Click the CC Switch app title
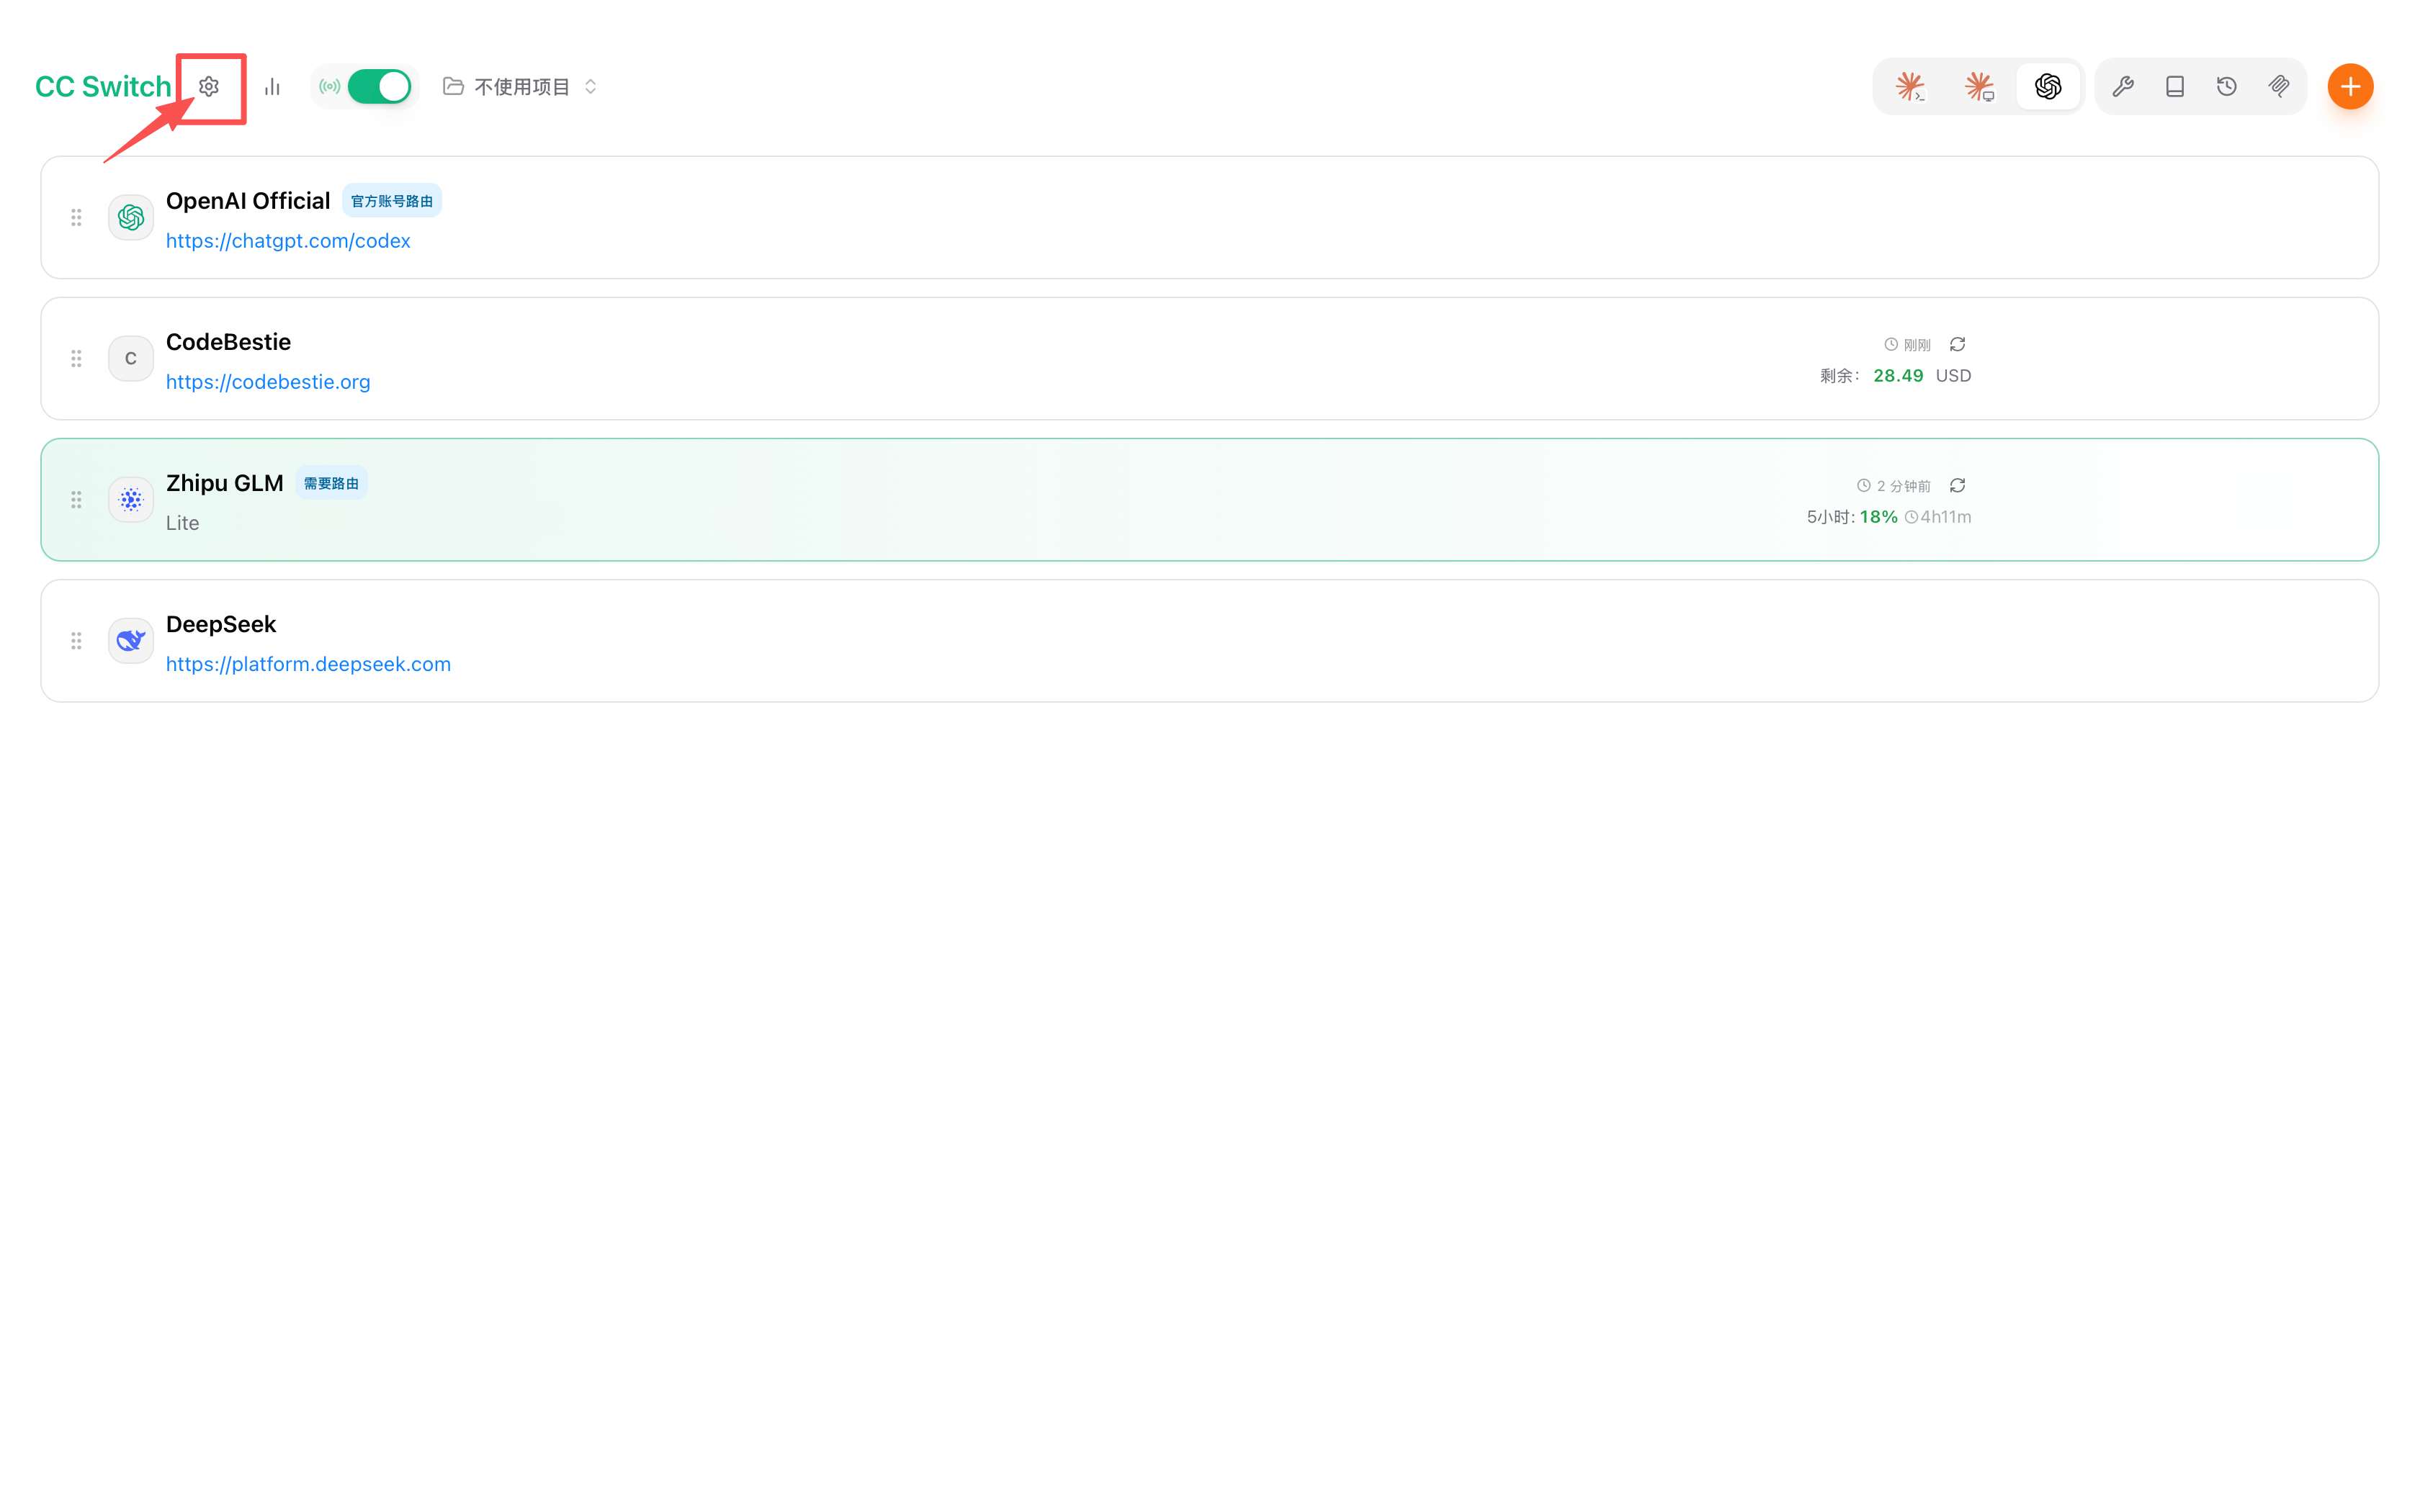Viewport: 2420px width, 1512px height. (103, 87)
